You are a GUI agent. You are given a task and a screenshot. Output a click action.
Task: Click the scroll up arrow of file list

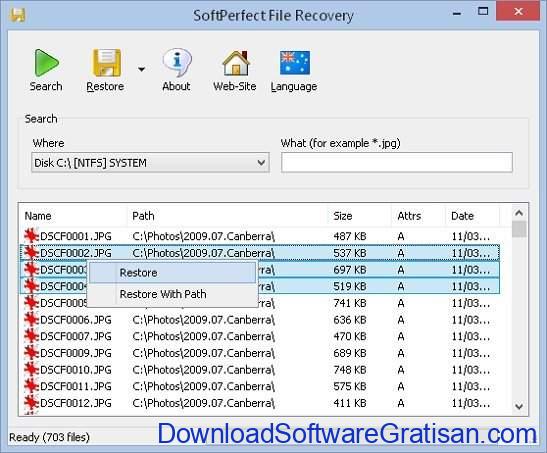[x=519, y=213]
